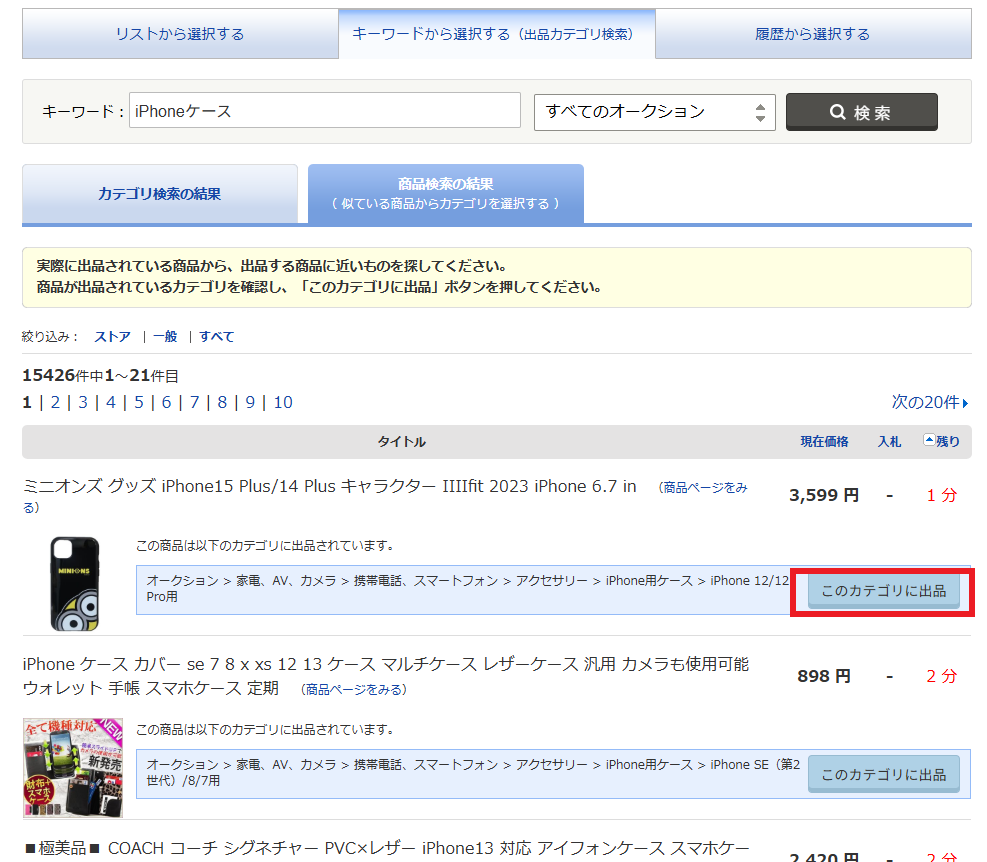Open 商品ページをみる link for wallet case
The image size is (987, 862).
(355, 689)
